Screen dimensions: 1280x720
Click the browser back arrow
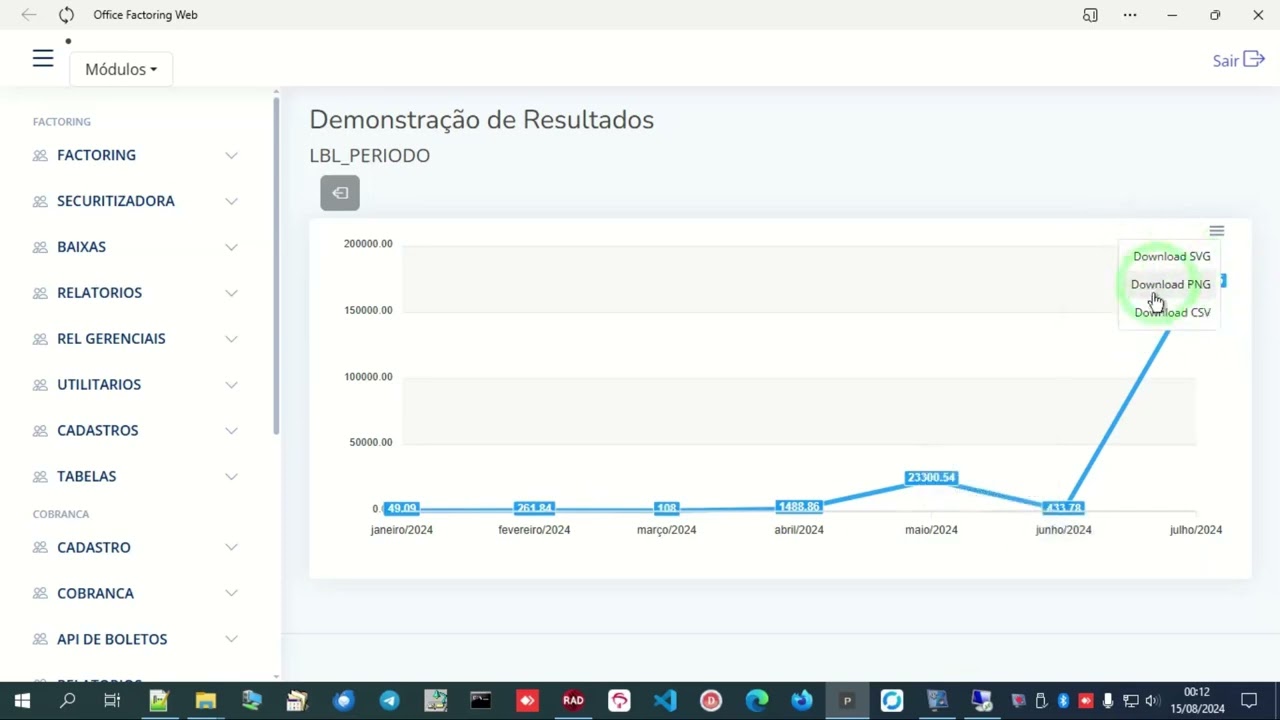[29, 15]
